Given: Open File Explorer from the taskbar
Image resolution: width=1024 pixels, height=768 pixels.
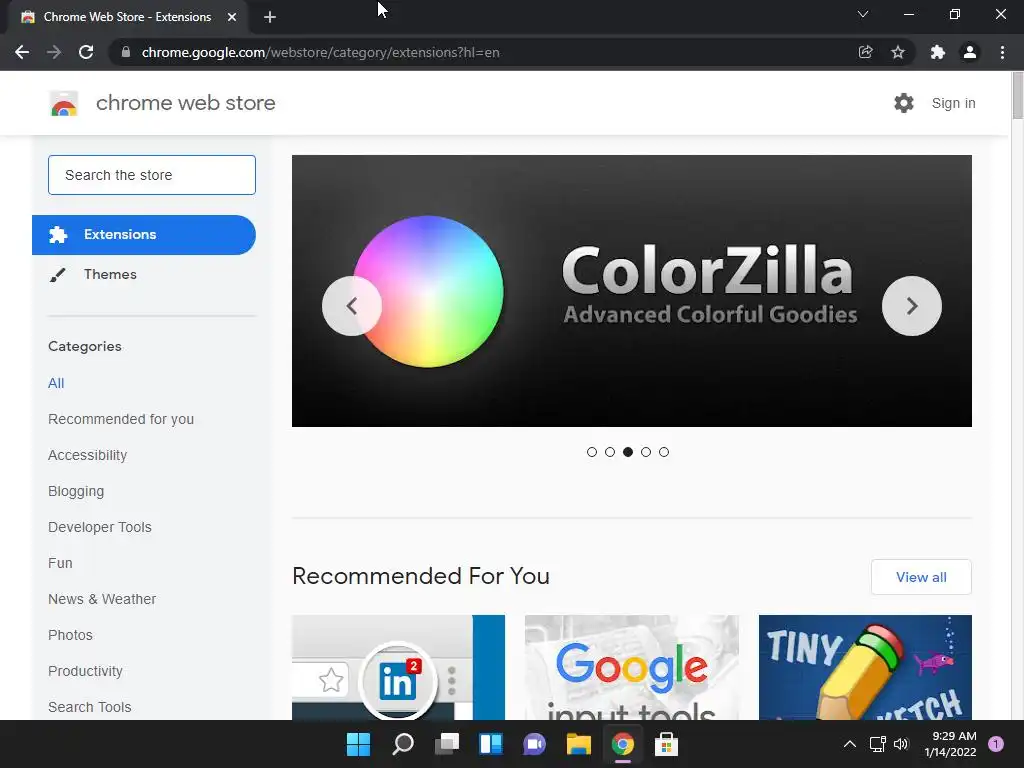Looking at the screenshot, I should click(x=579, y=744).
